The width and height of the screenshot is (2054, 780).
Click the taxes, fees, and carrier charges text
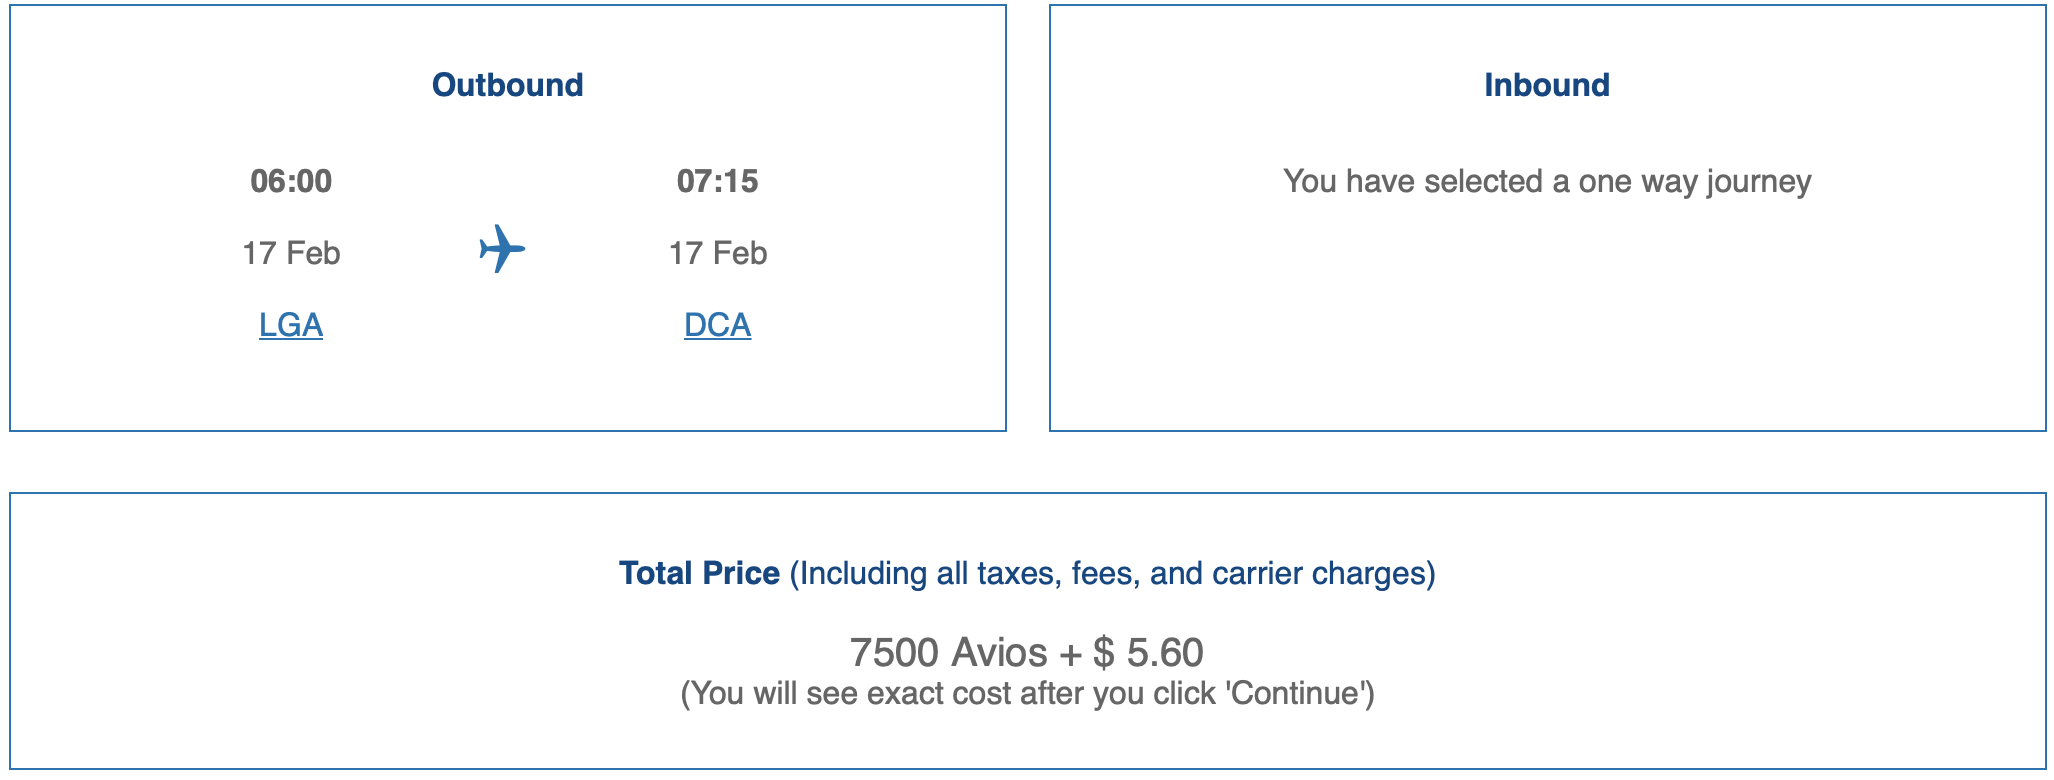[1113, 573]
